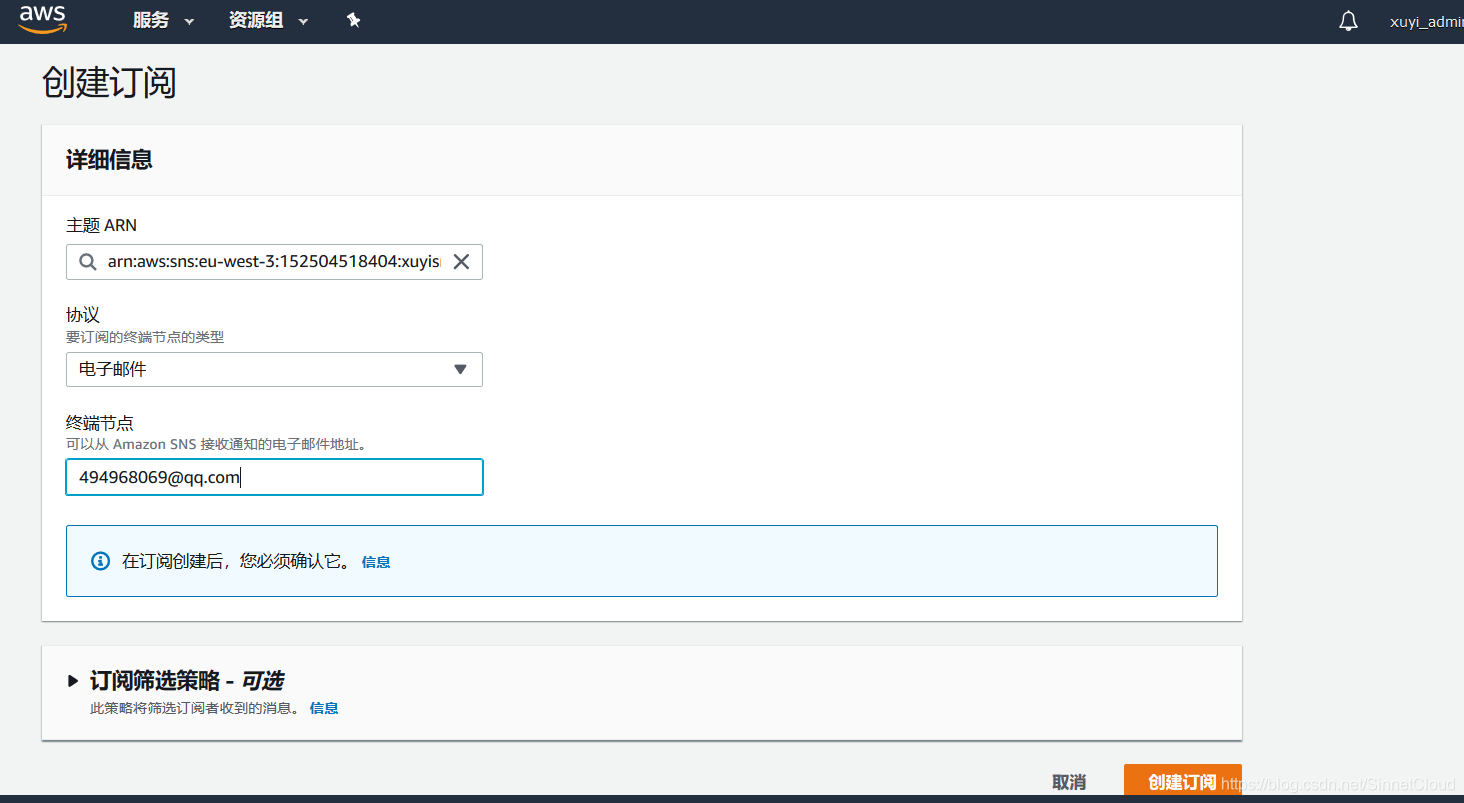
Task: Open the 资源组 resource groups menu
Action: [268, 21]
